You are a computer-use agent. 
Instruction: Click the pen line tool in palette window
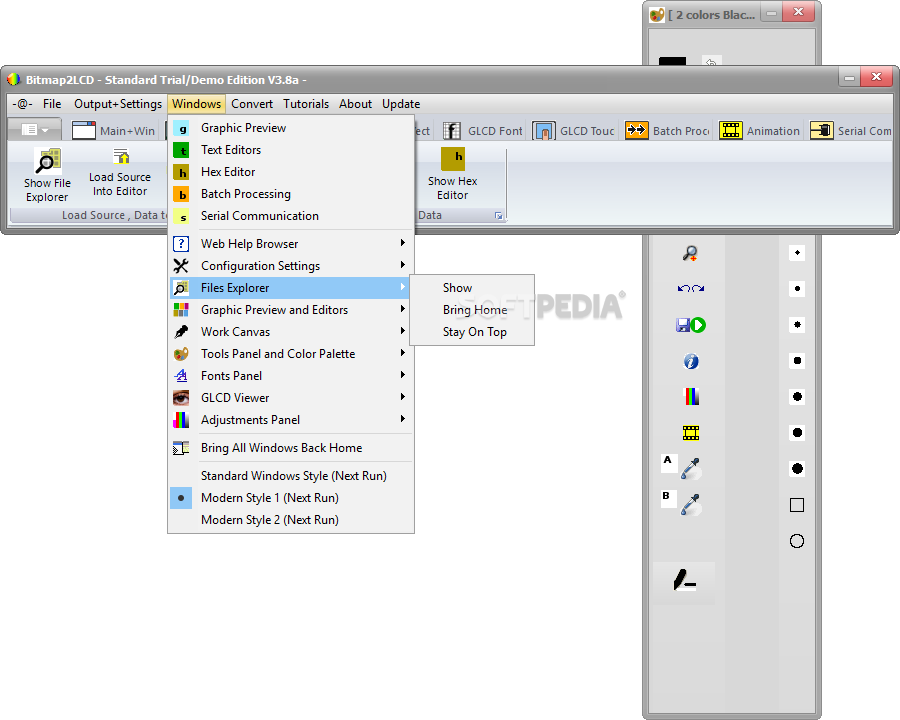(x=684, y=580)
